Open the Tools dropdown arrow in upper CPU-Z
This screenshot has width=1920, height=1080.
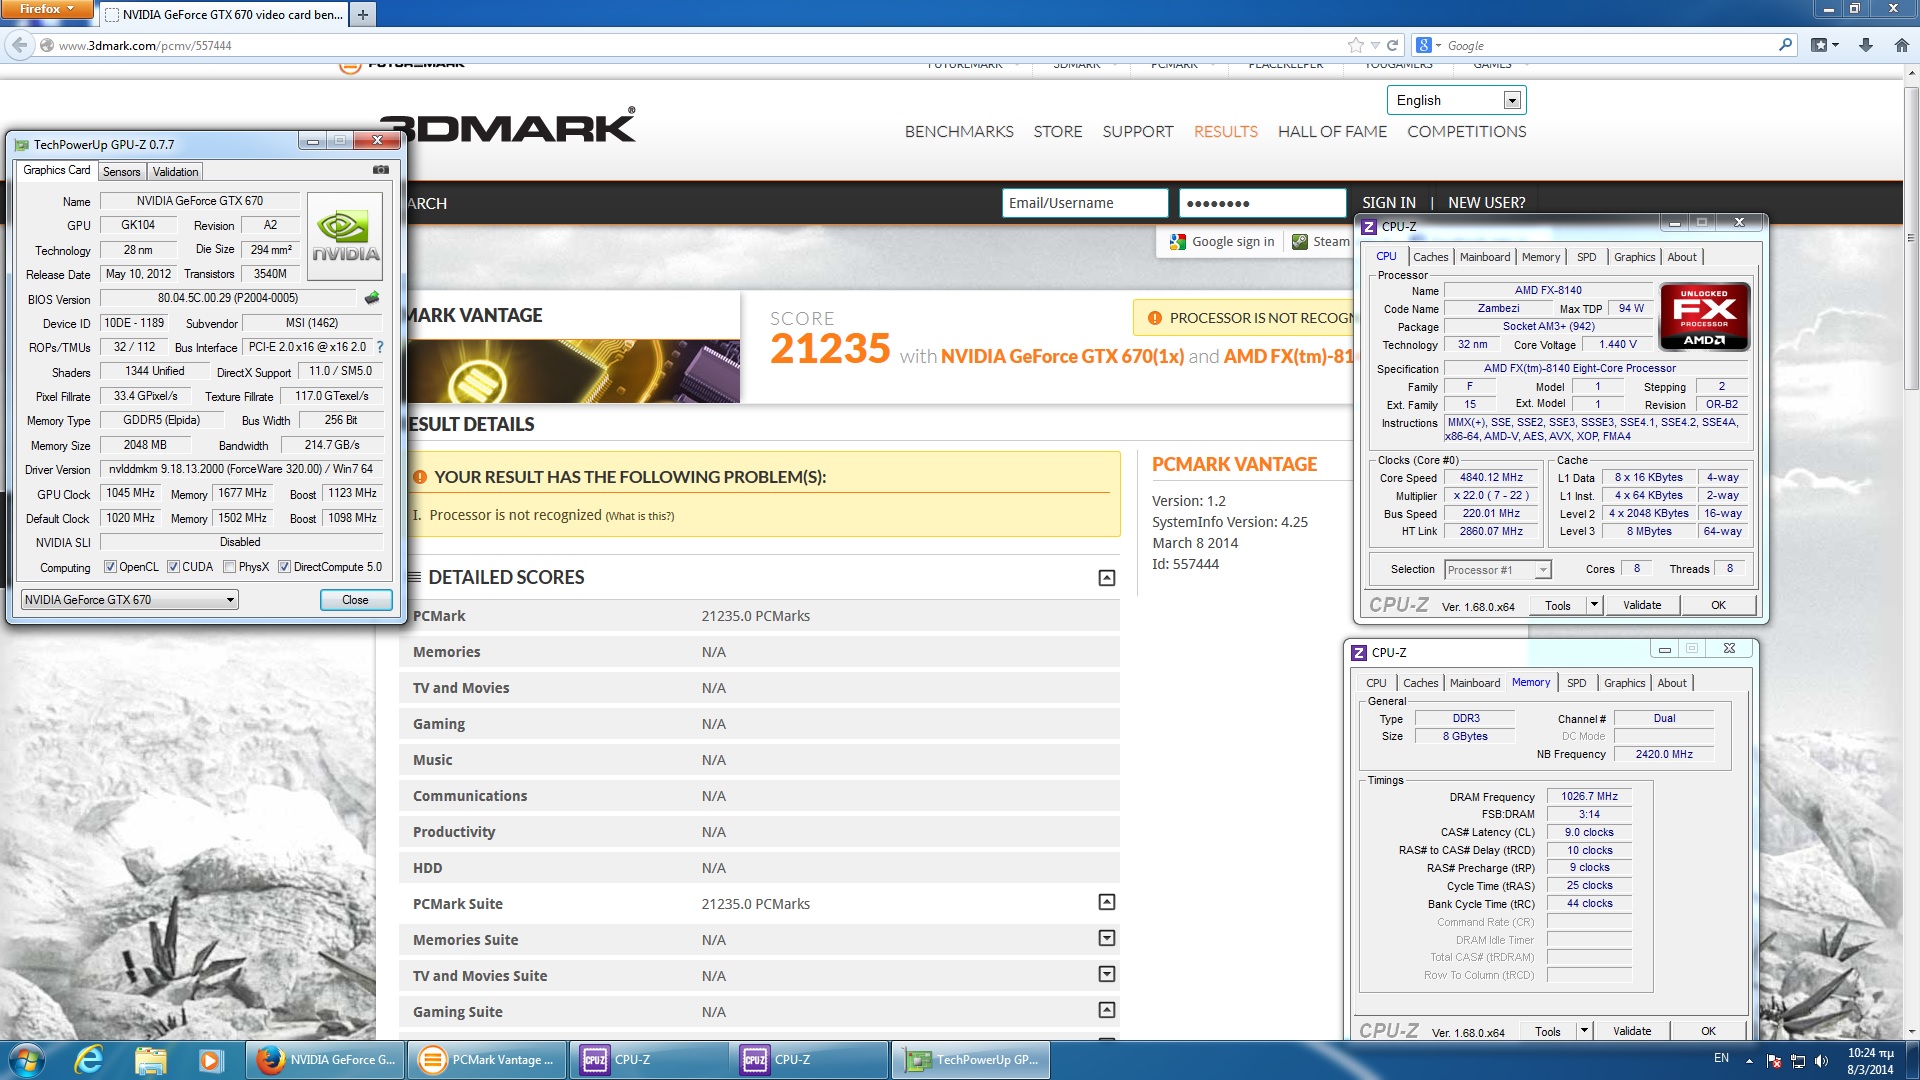pos(1594,605)
